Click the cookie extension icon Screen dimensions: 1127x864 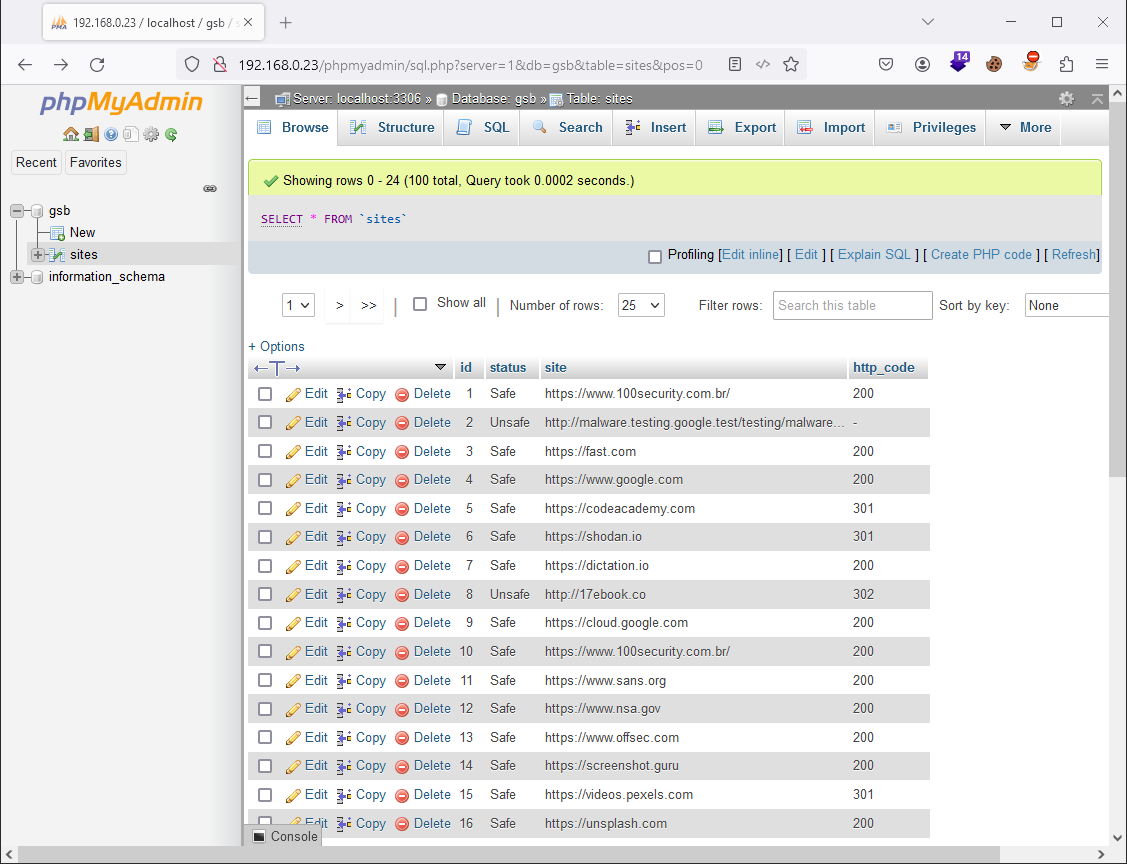pos(994,65)
